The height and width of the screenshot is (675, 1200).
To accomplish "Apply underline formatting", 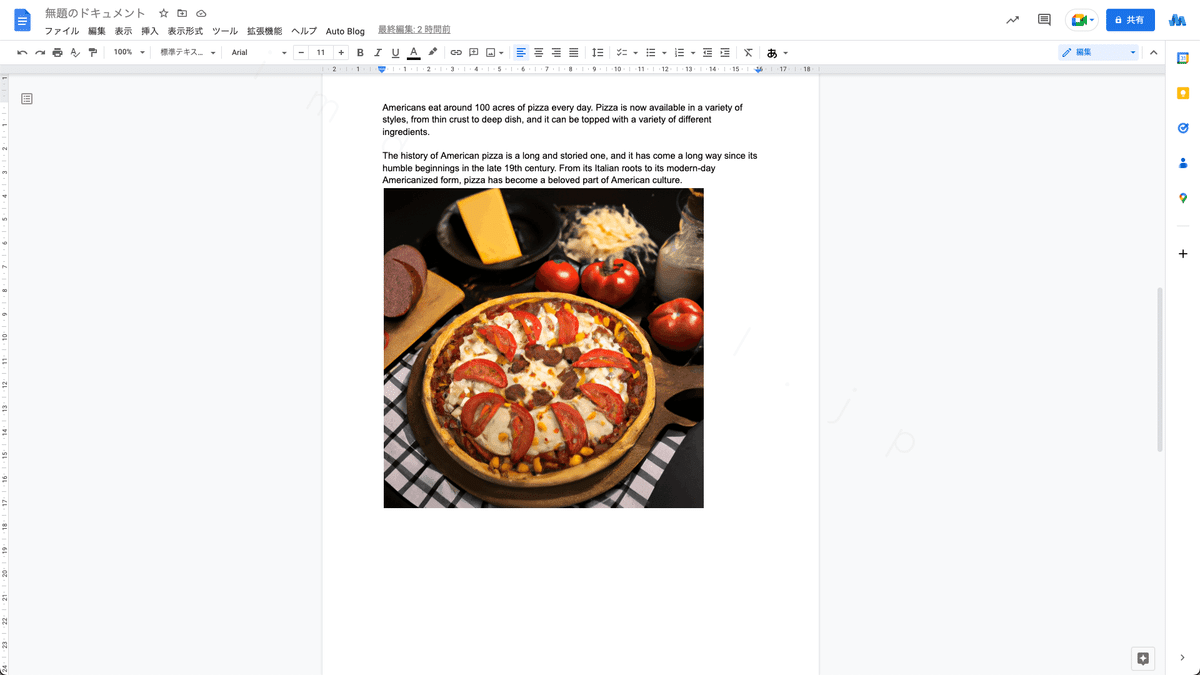I will click(x=395, y=52).
